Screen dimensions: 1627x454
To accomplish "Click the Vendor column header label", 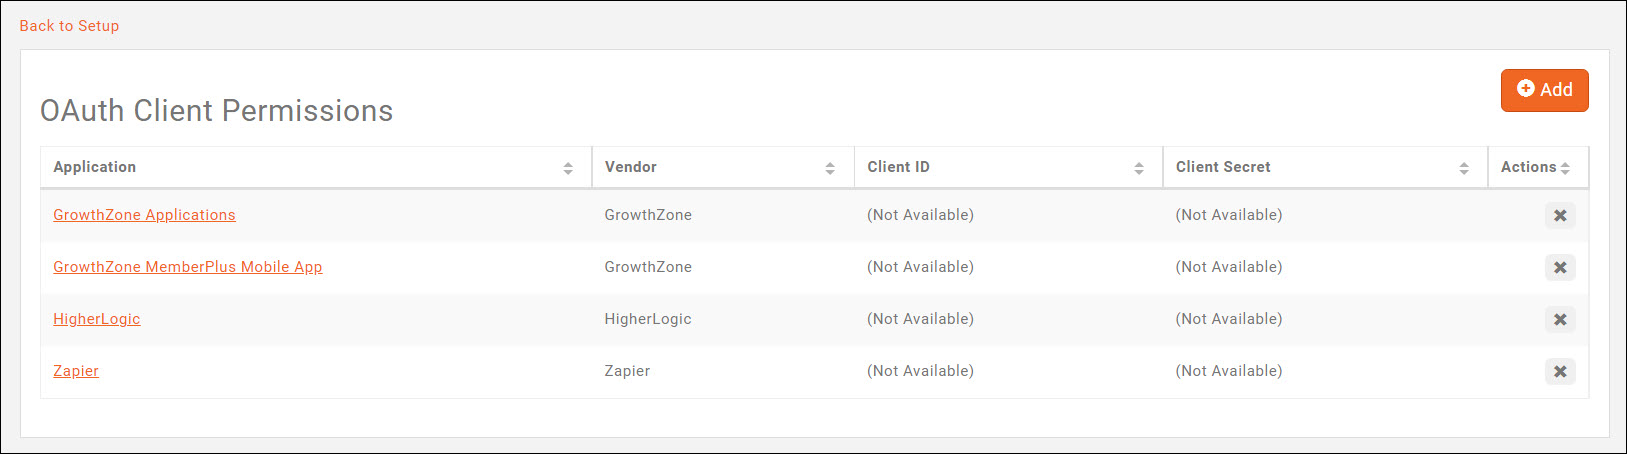I will coord(631,167).
